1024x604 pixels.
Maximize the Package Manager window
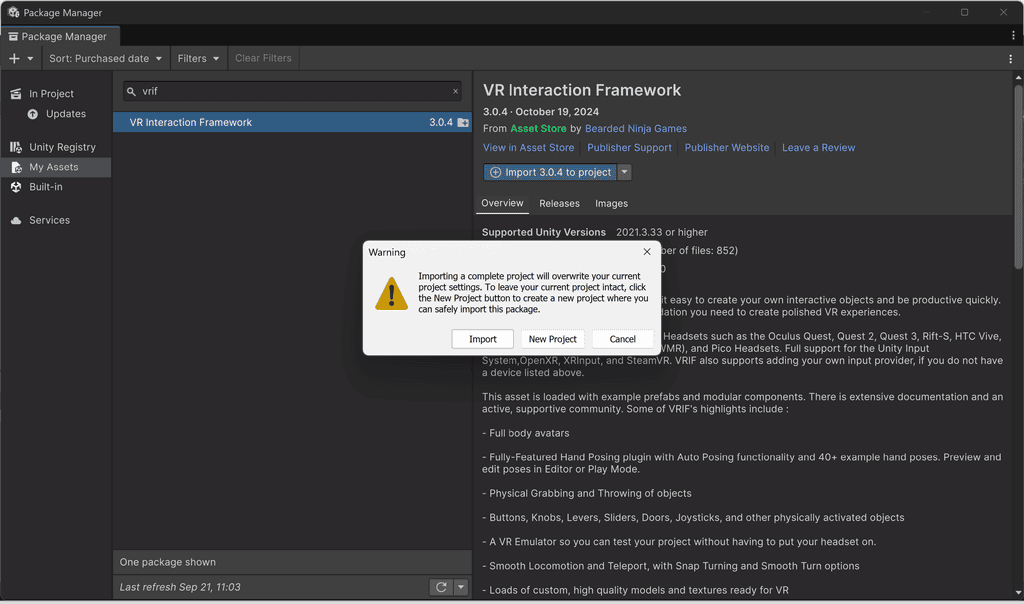coord(964,12)
